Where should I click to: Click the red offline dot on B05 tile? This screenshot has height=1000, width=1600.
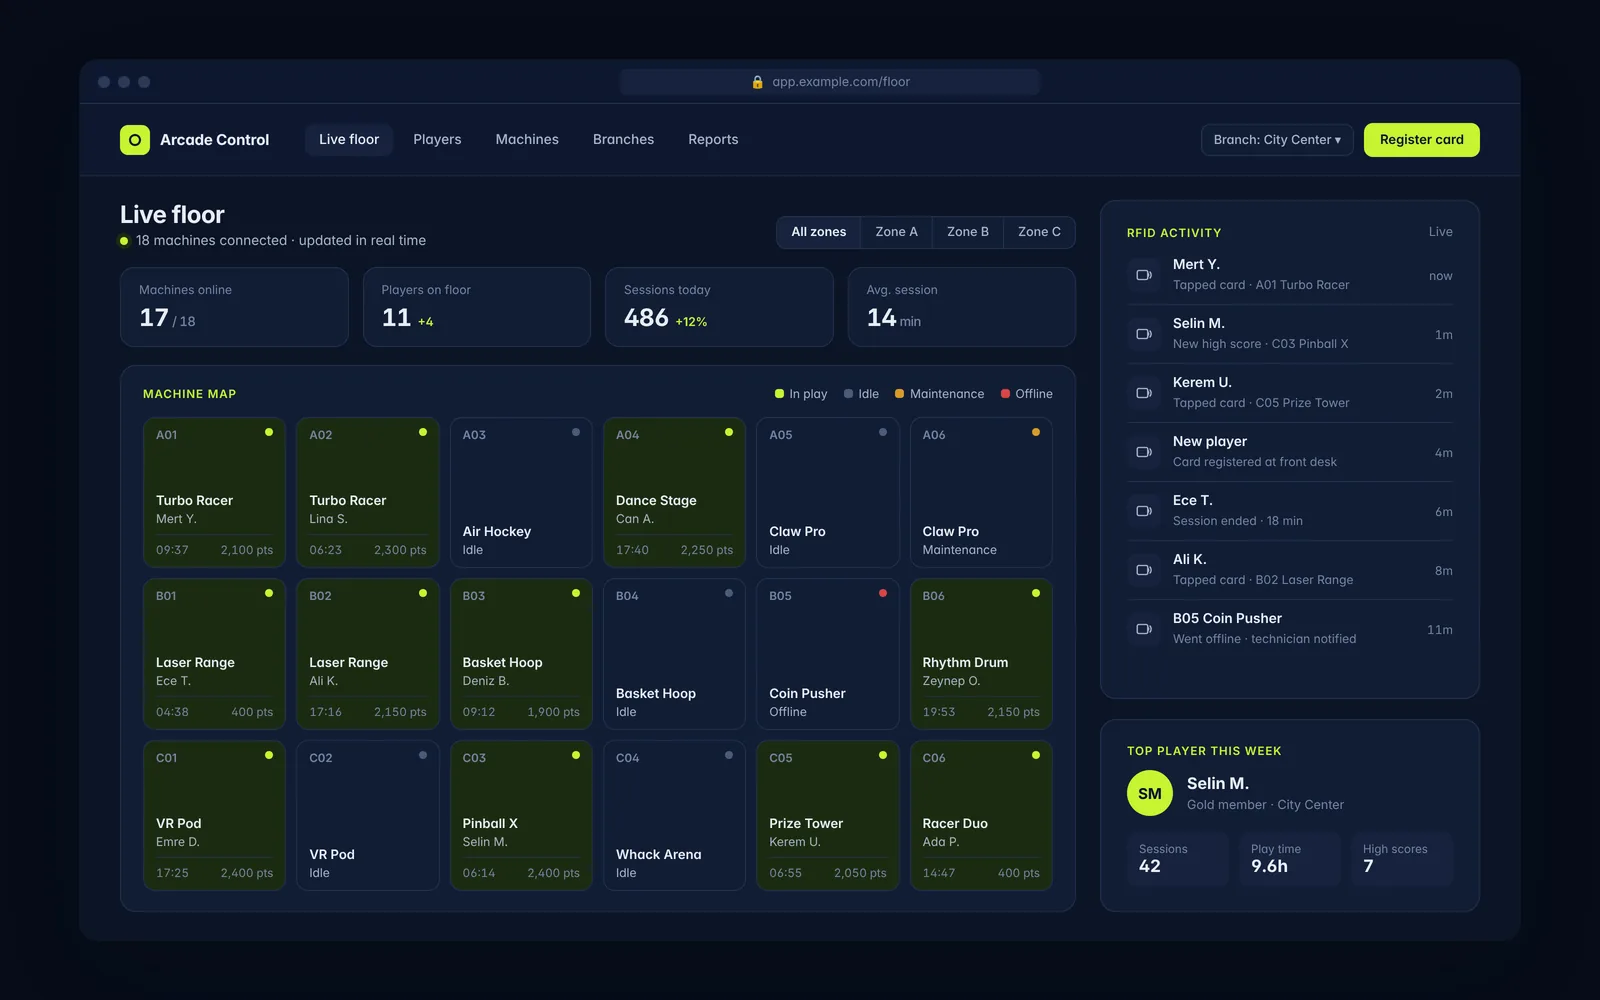(x=883, y=594)
